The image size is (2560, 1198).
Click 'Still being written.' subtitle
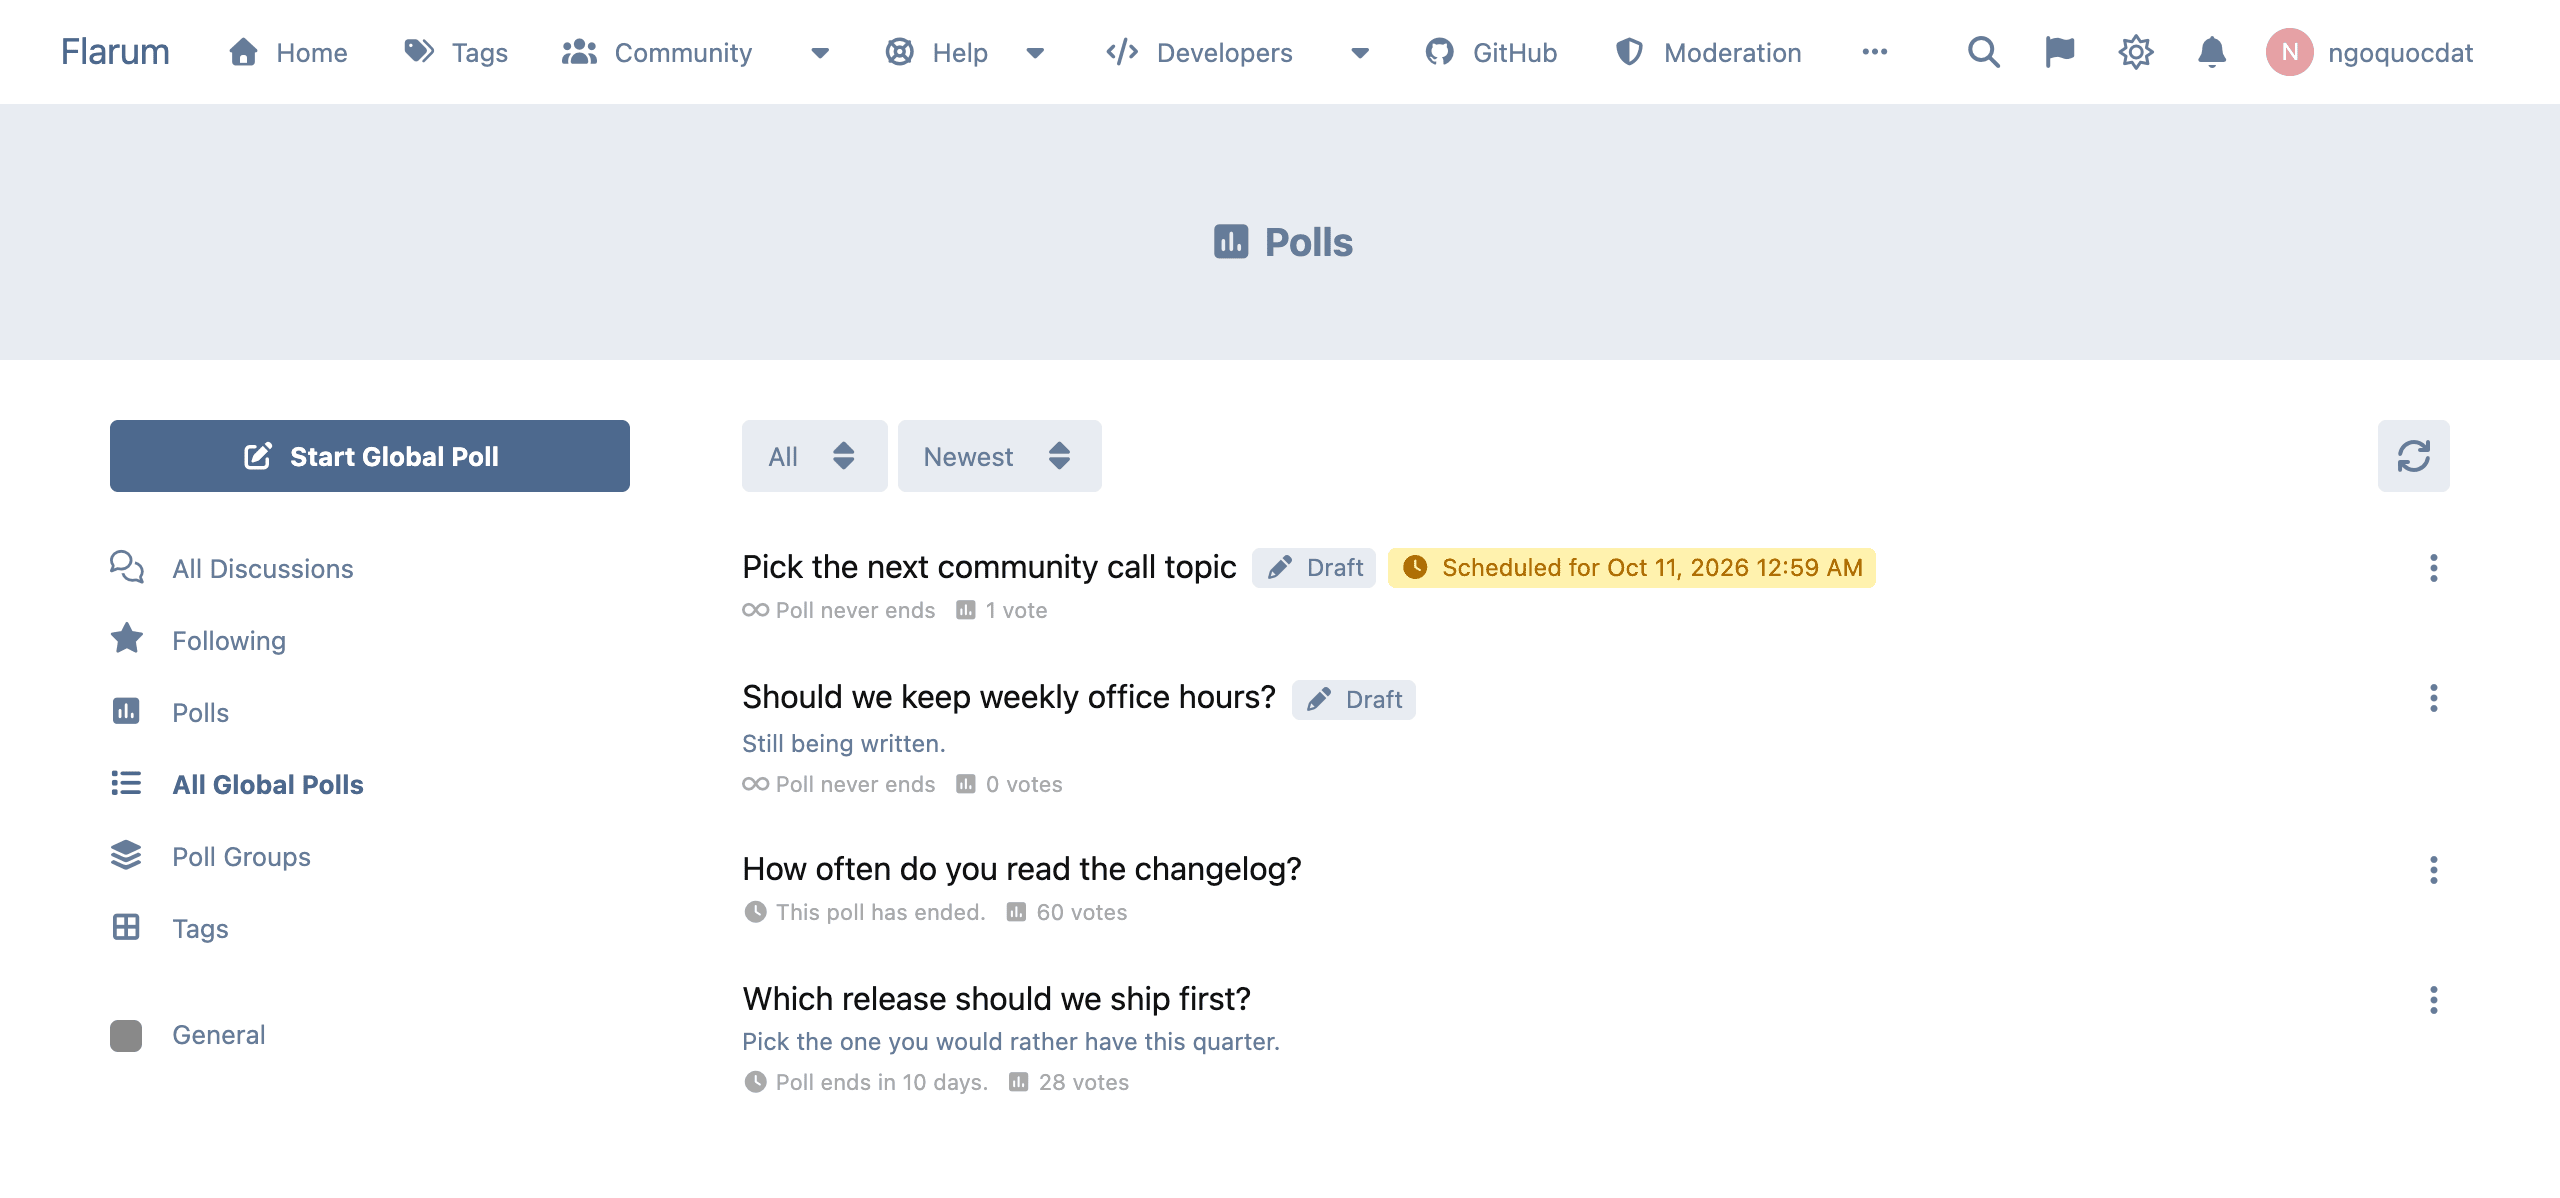tap(843, 743)
